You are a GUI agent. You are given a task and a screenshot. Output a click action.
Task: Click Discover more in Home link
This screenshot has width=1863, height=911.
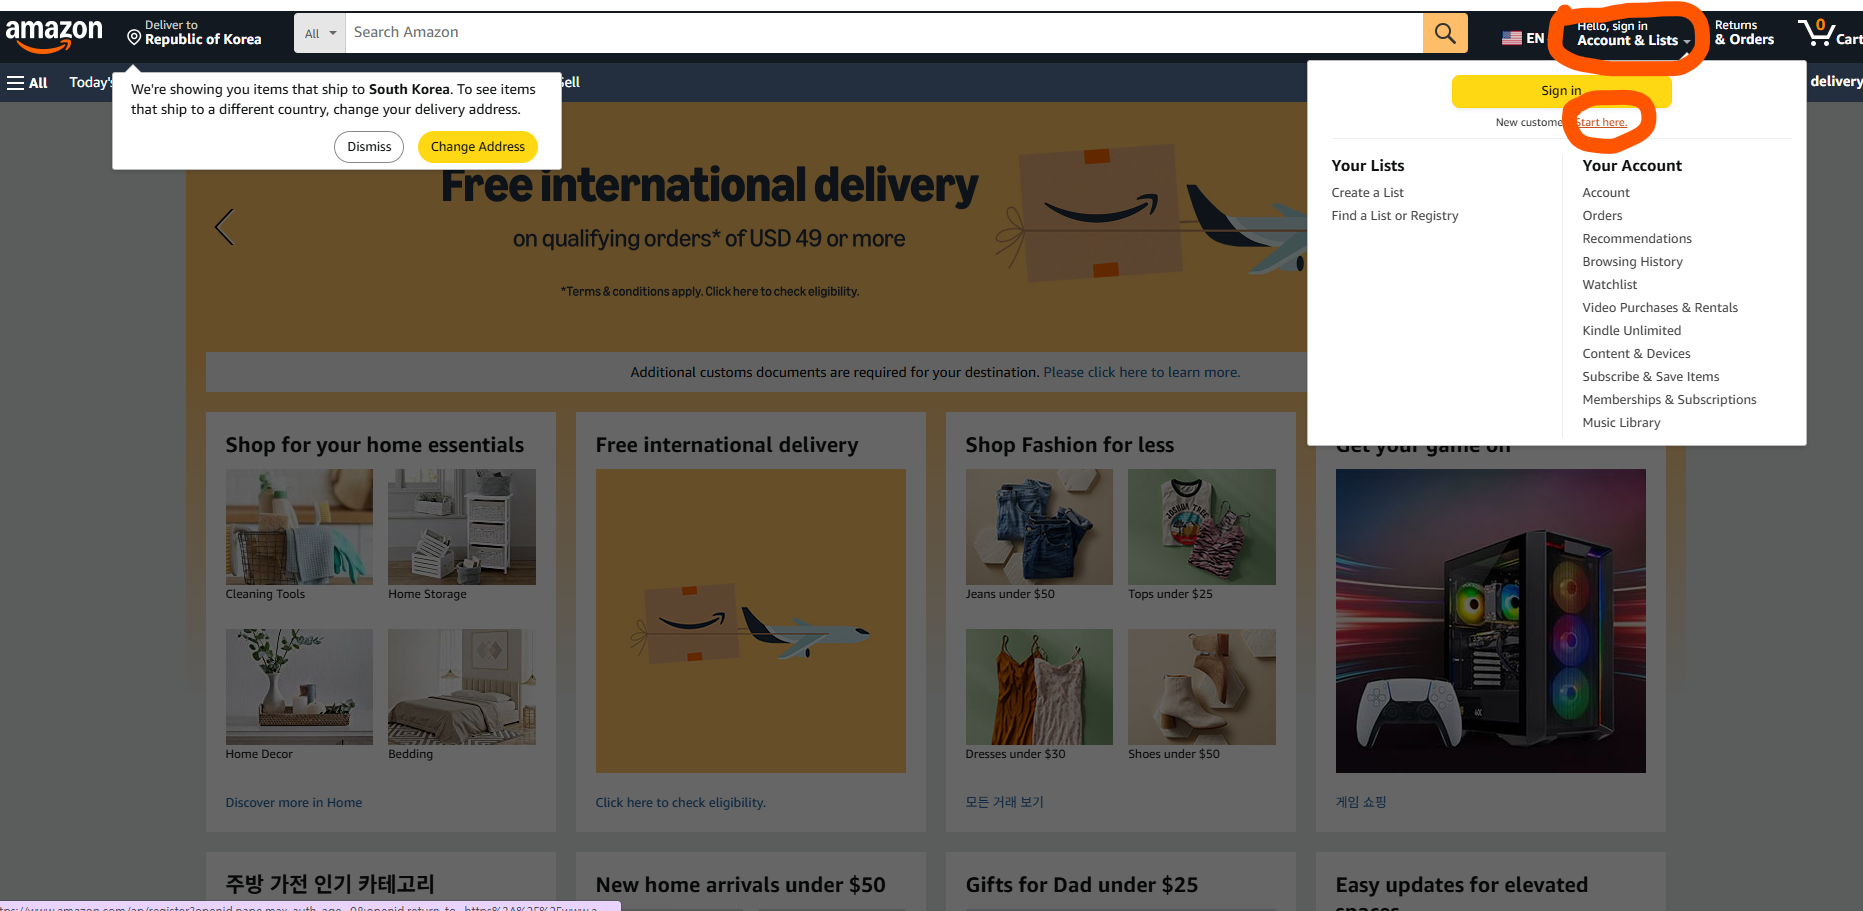tap(294, 803)
